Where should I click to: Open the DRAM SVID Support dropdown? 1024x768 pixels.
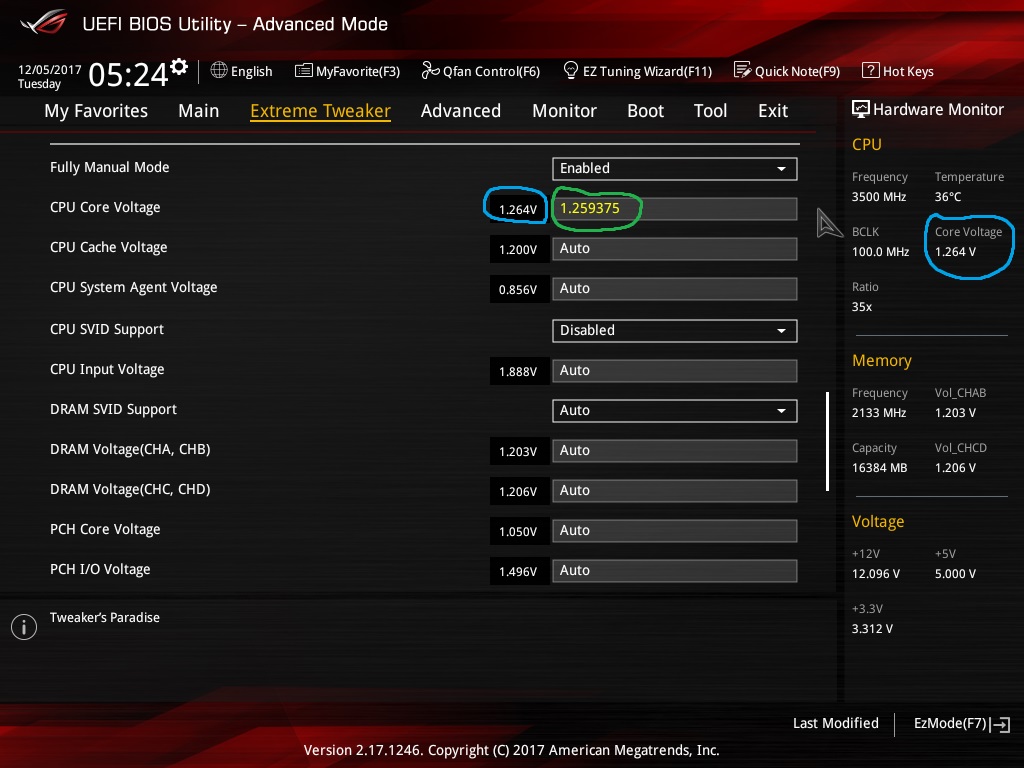[675, 411]
